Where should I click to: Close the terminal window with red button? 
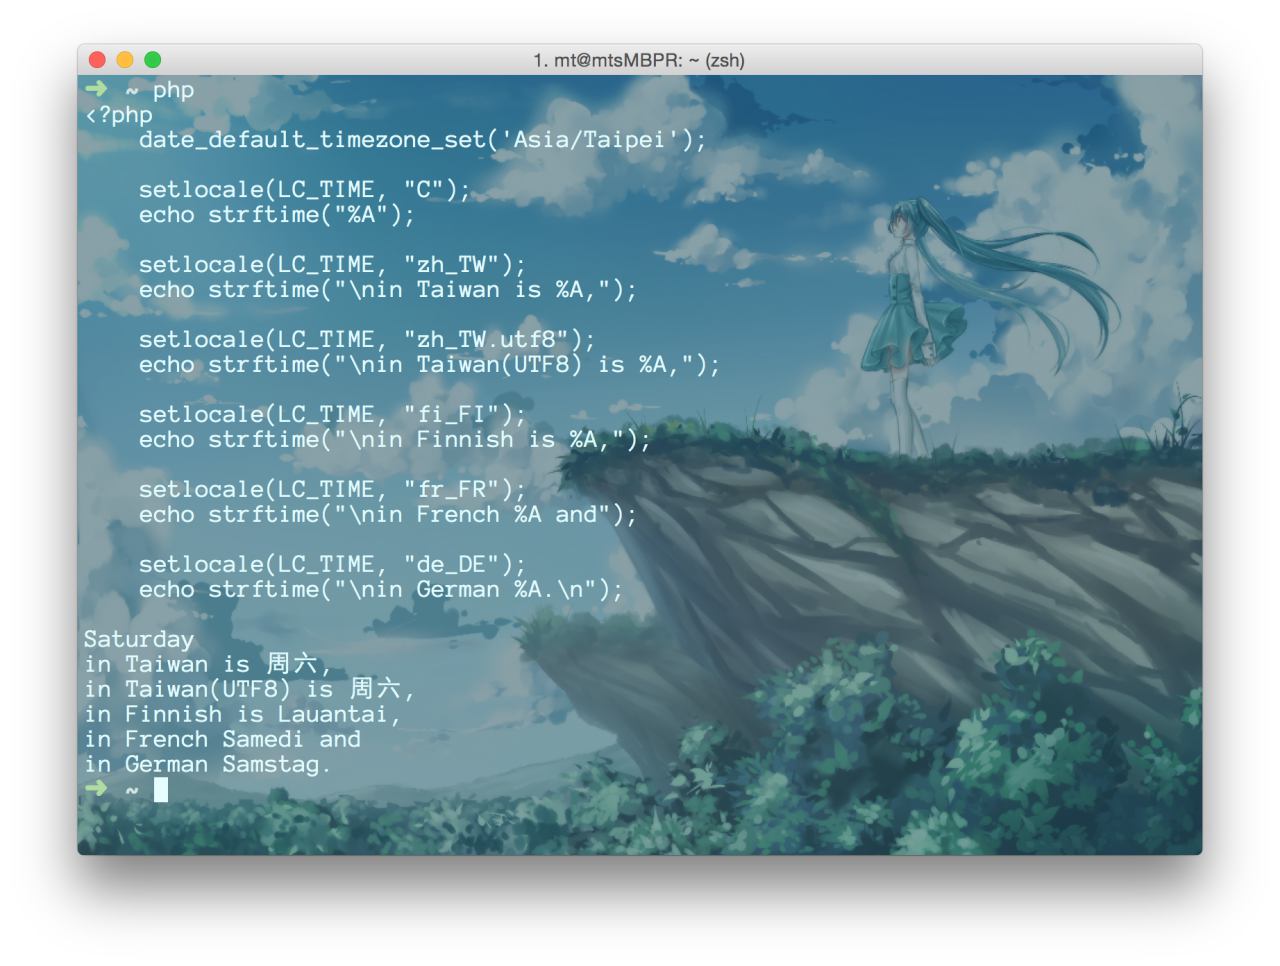point(97,60)
